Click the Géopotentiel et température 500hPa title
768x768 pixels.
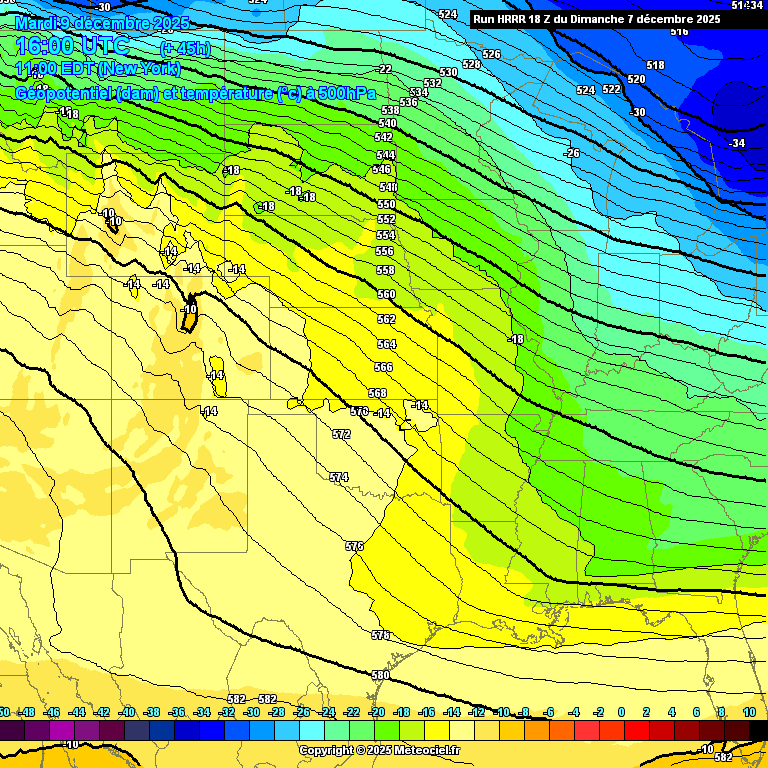183,93
